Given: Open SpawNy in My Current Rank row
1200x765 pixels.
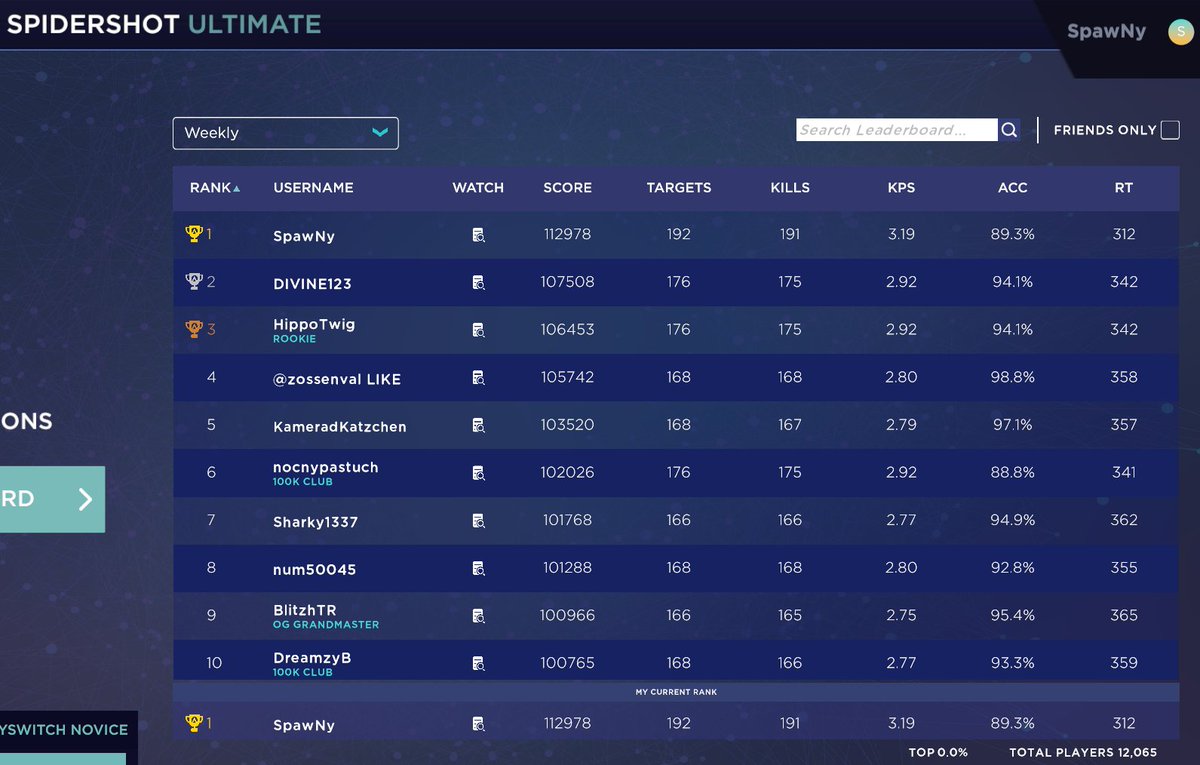Looking at the screenshot, I should (x=304, y=726).
